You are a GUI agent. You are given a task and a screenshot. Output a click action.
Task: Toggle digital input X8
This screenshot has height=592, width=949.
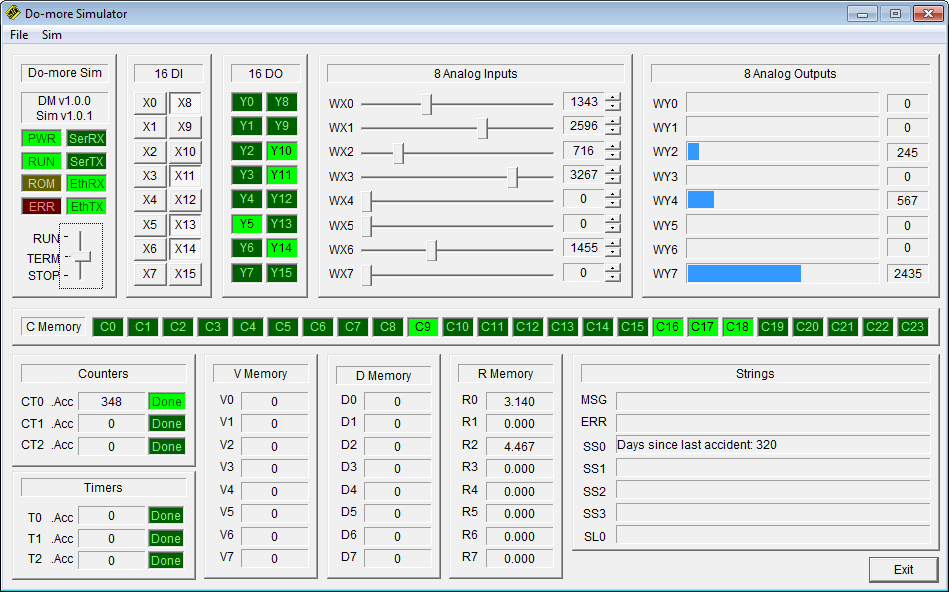click(184, 102)
